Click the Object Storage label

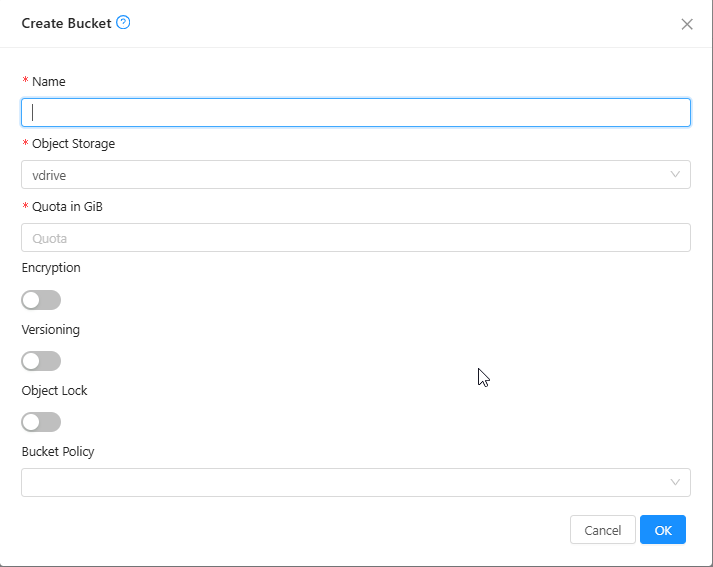pos(73,144)
